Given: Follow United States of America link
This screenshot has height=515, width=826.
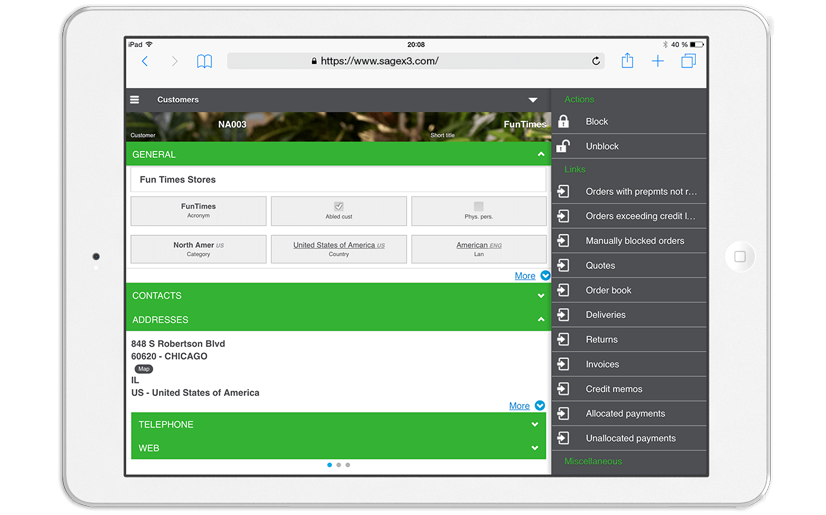Looking at the screenshot, I should [x=339, y=245].
